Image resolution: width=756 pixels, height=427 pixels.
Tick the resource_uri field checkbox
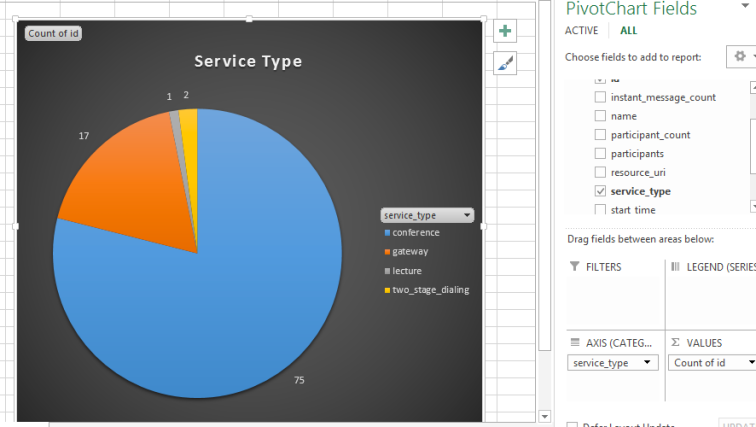600,172
